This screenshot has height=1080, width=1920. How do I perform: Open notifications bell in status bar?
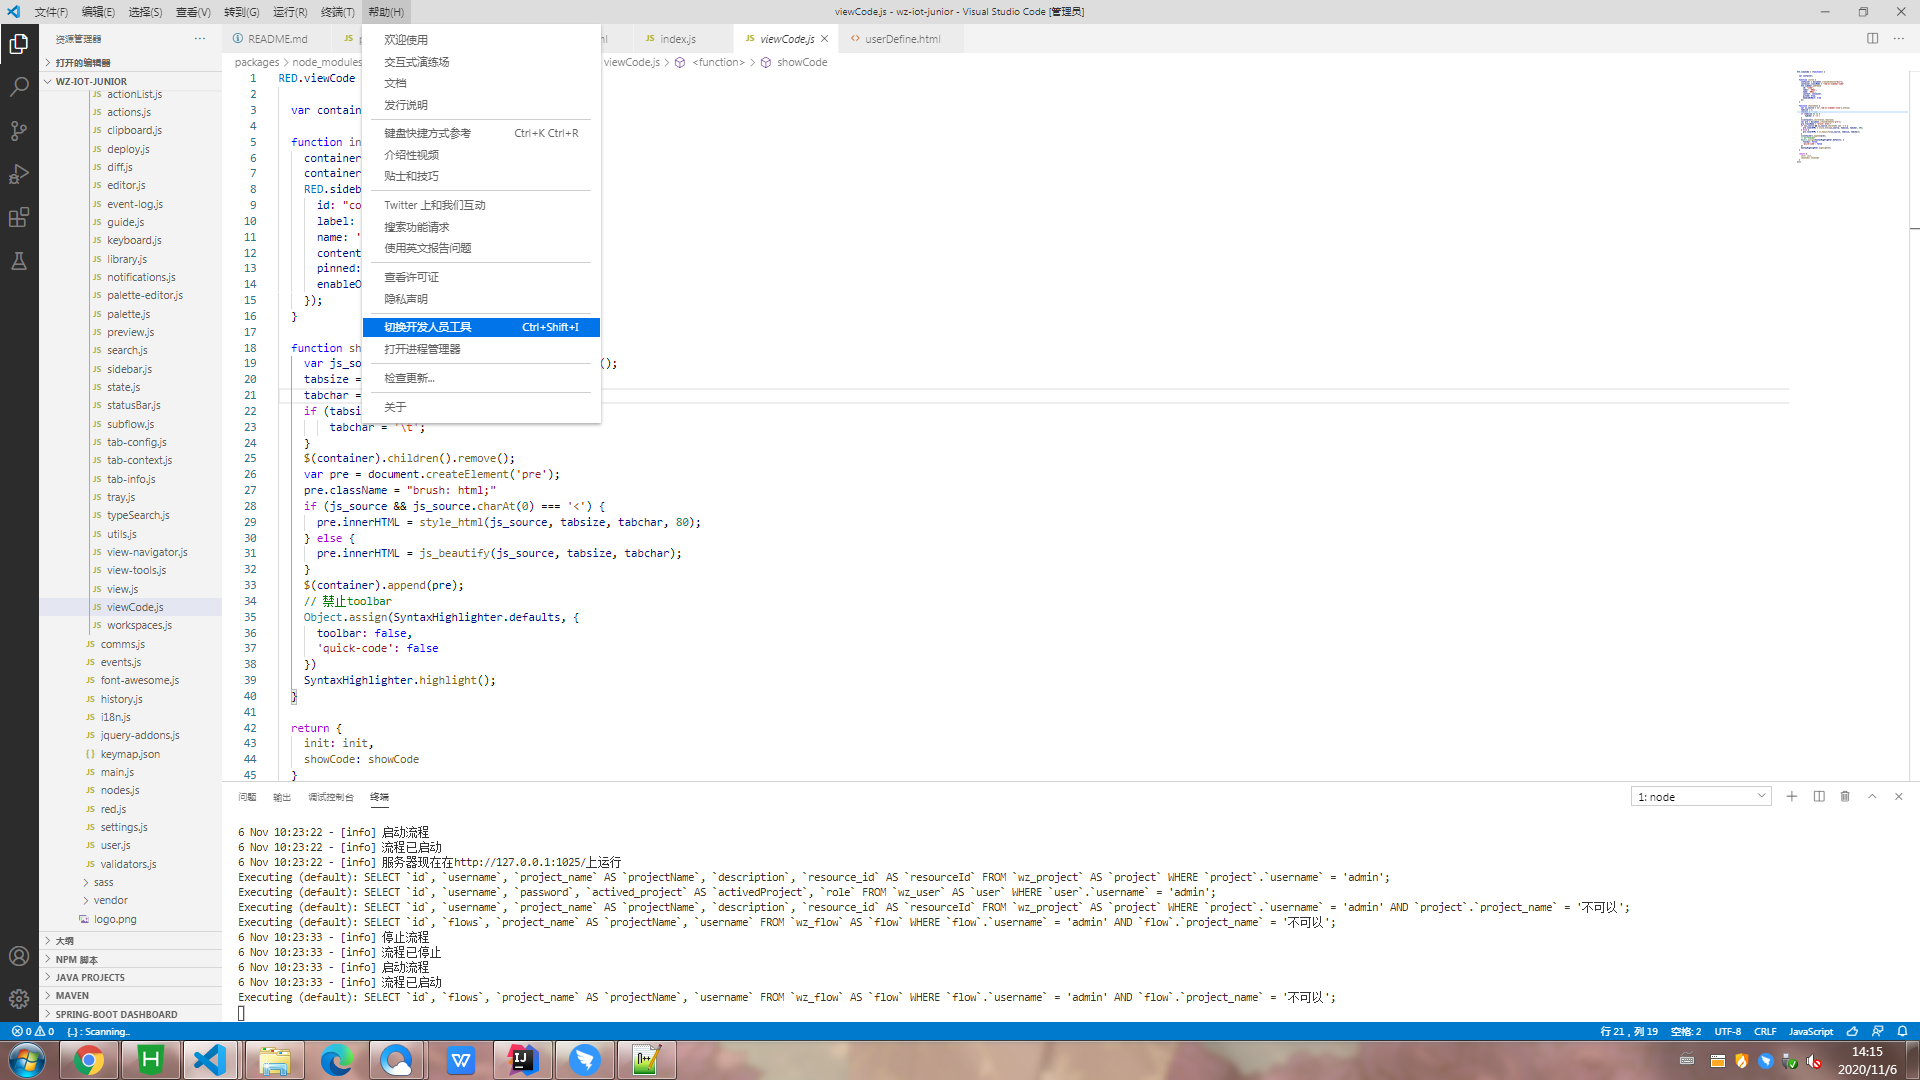tap(1902, 1031)
